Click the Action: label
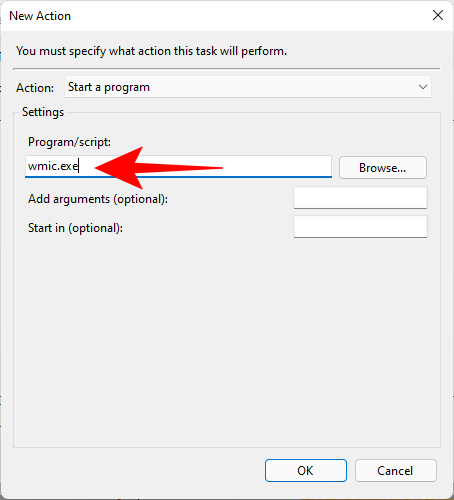This screenshot has height=500, width=454. 35,88
